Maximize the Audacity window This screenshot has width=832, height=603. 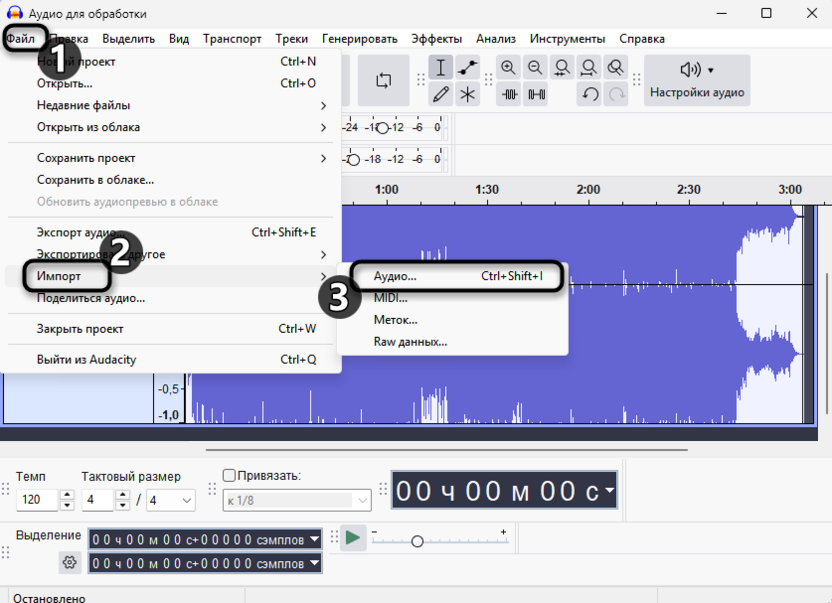[x=766, y=13]
